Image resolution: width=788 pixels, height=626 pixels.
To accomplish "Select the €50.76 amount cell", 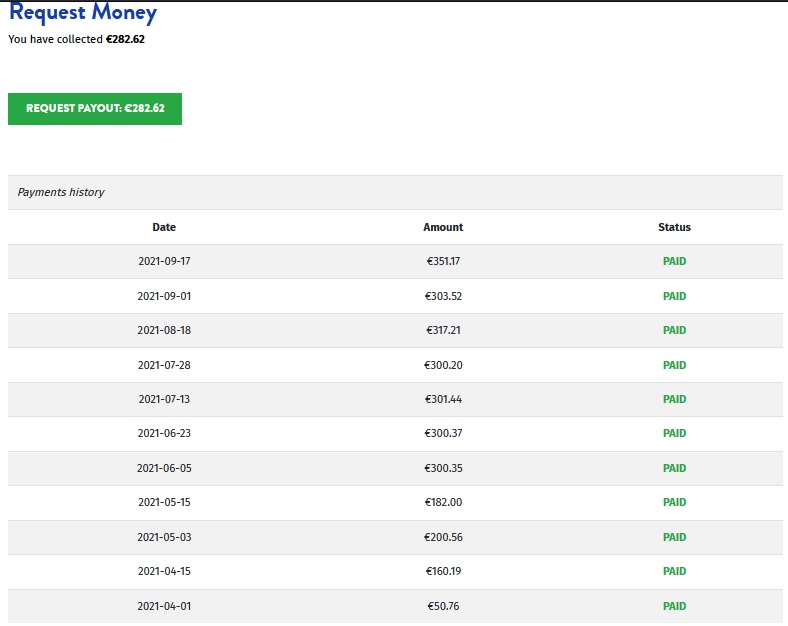I will (443, 606).
